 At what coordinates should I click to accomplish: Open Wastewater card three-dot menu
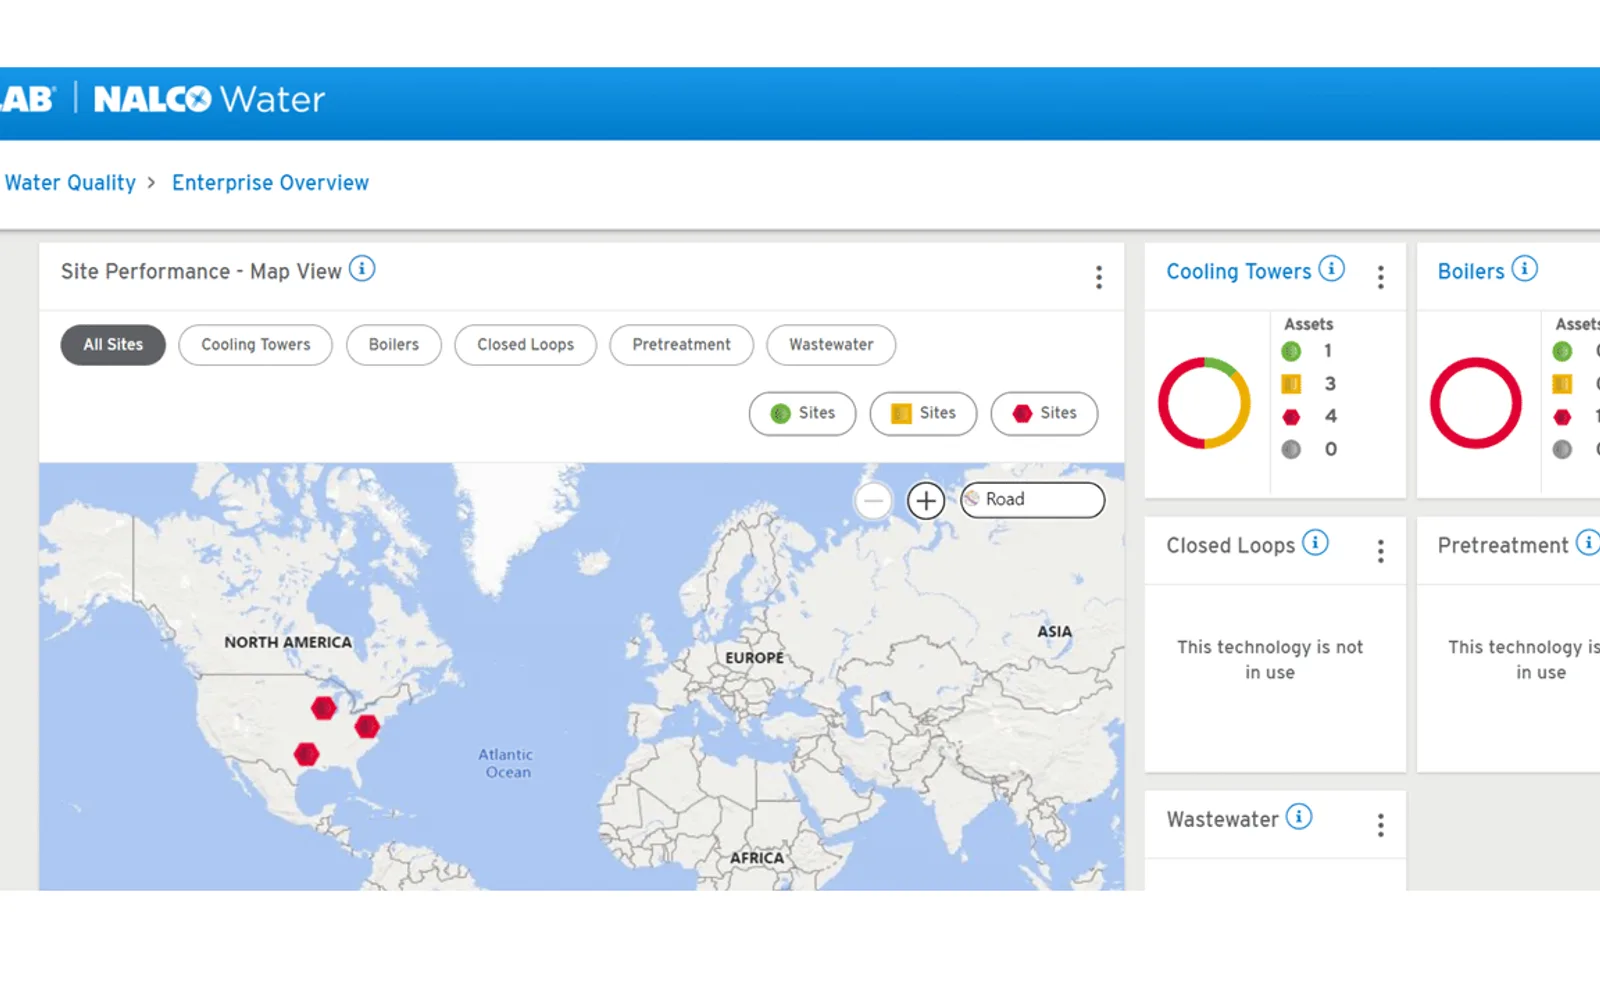[x=1381, y=825]
